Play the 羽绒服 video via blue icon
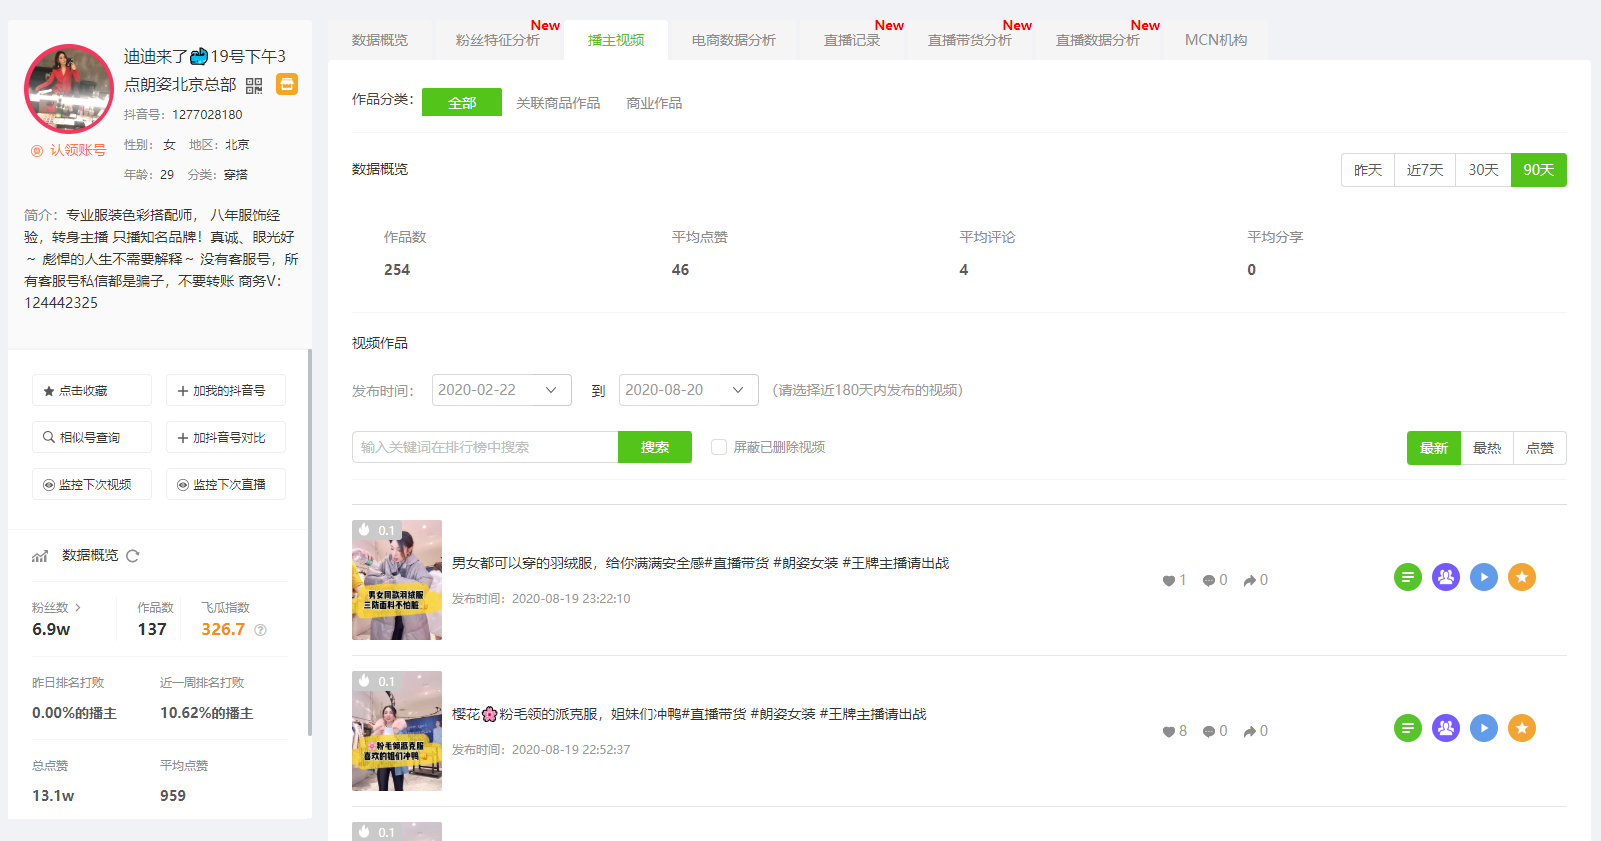 [x=1484, y=577]
